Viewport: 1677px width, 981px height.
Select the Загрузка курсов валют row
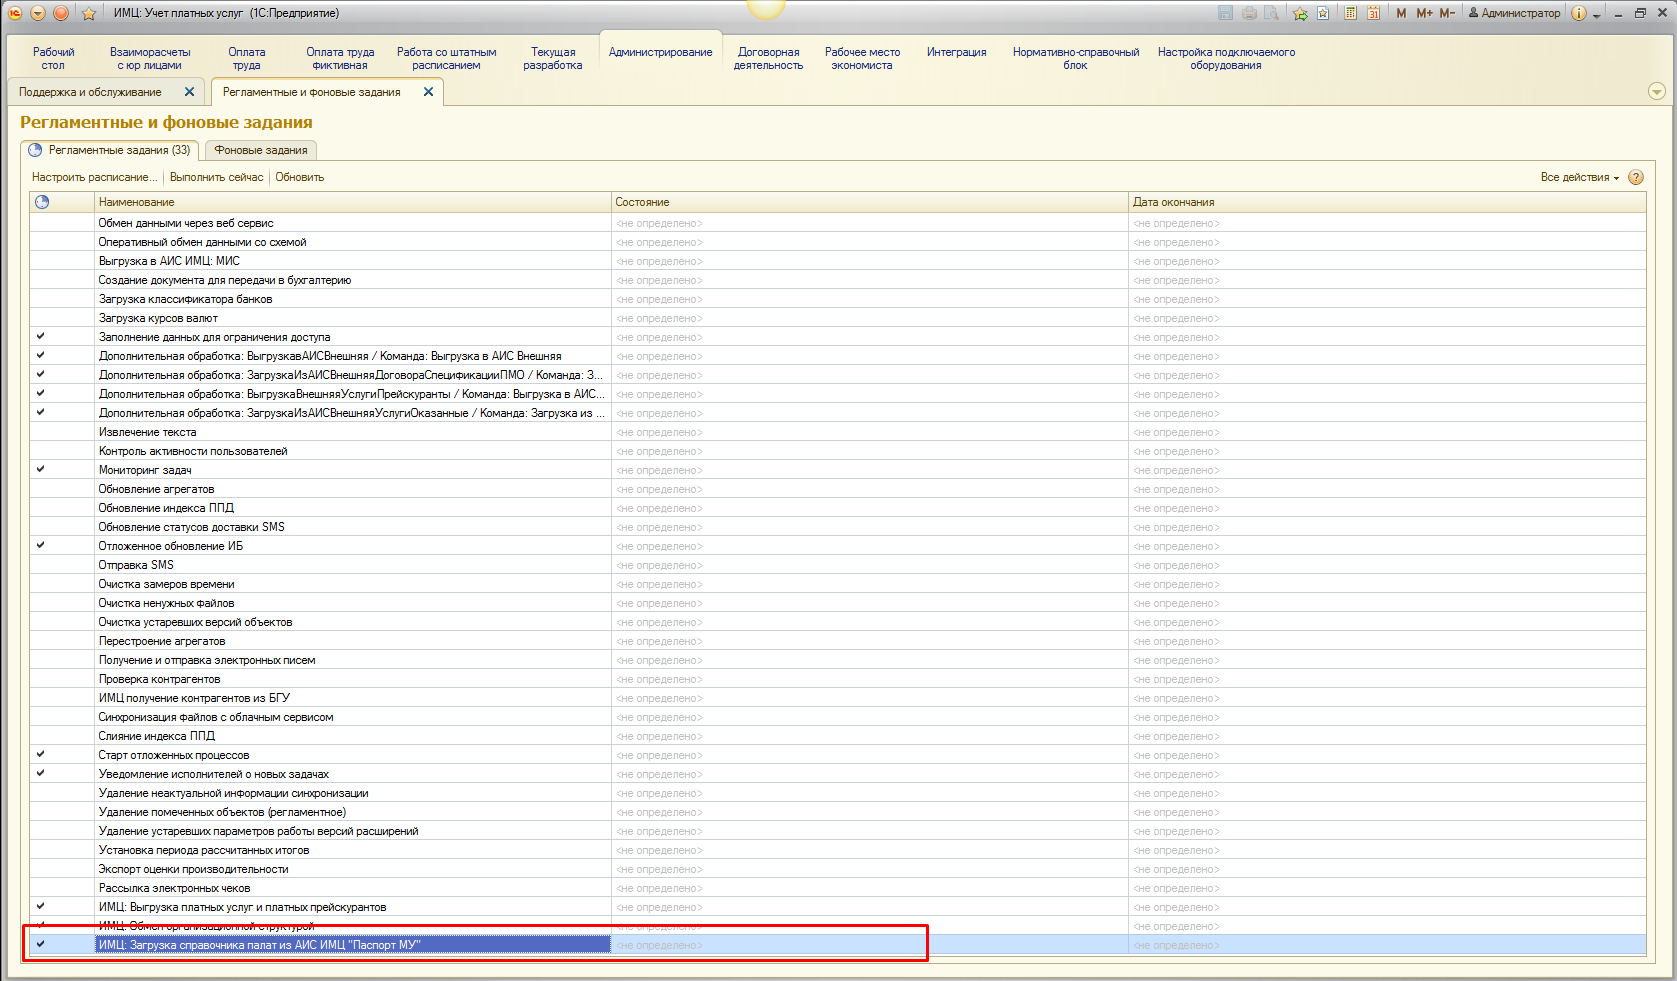[x=158, y=318]
